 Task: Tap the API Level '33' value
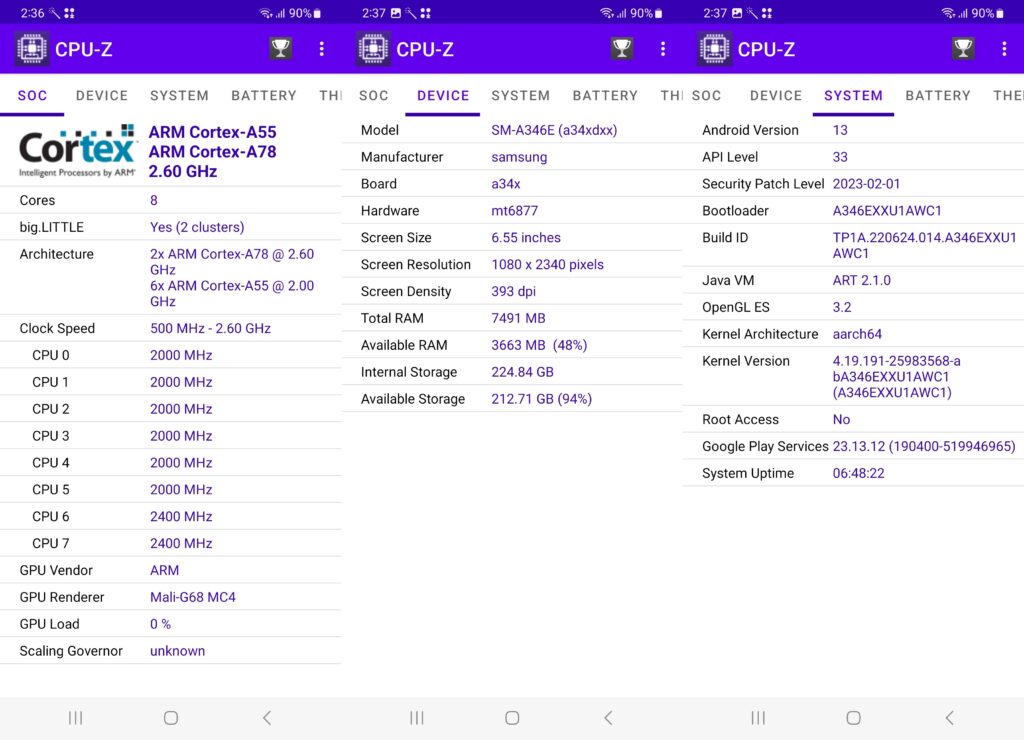pos(840,157)
